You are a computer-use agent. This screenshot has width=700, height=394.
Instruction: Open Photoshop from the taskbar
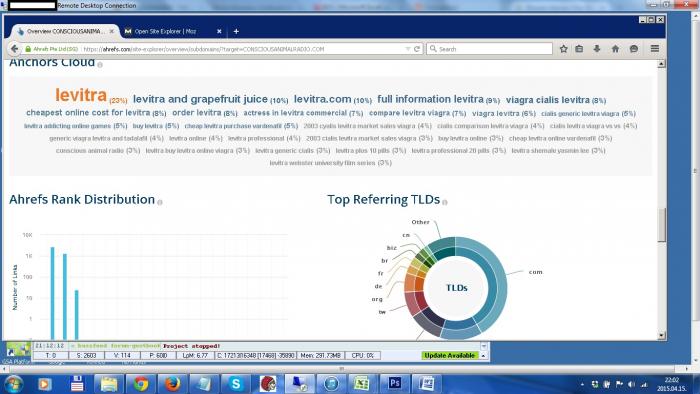tap(395, 383)
